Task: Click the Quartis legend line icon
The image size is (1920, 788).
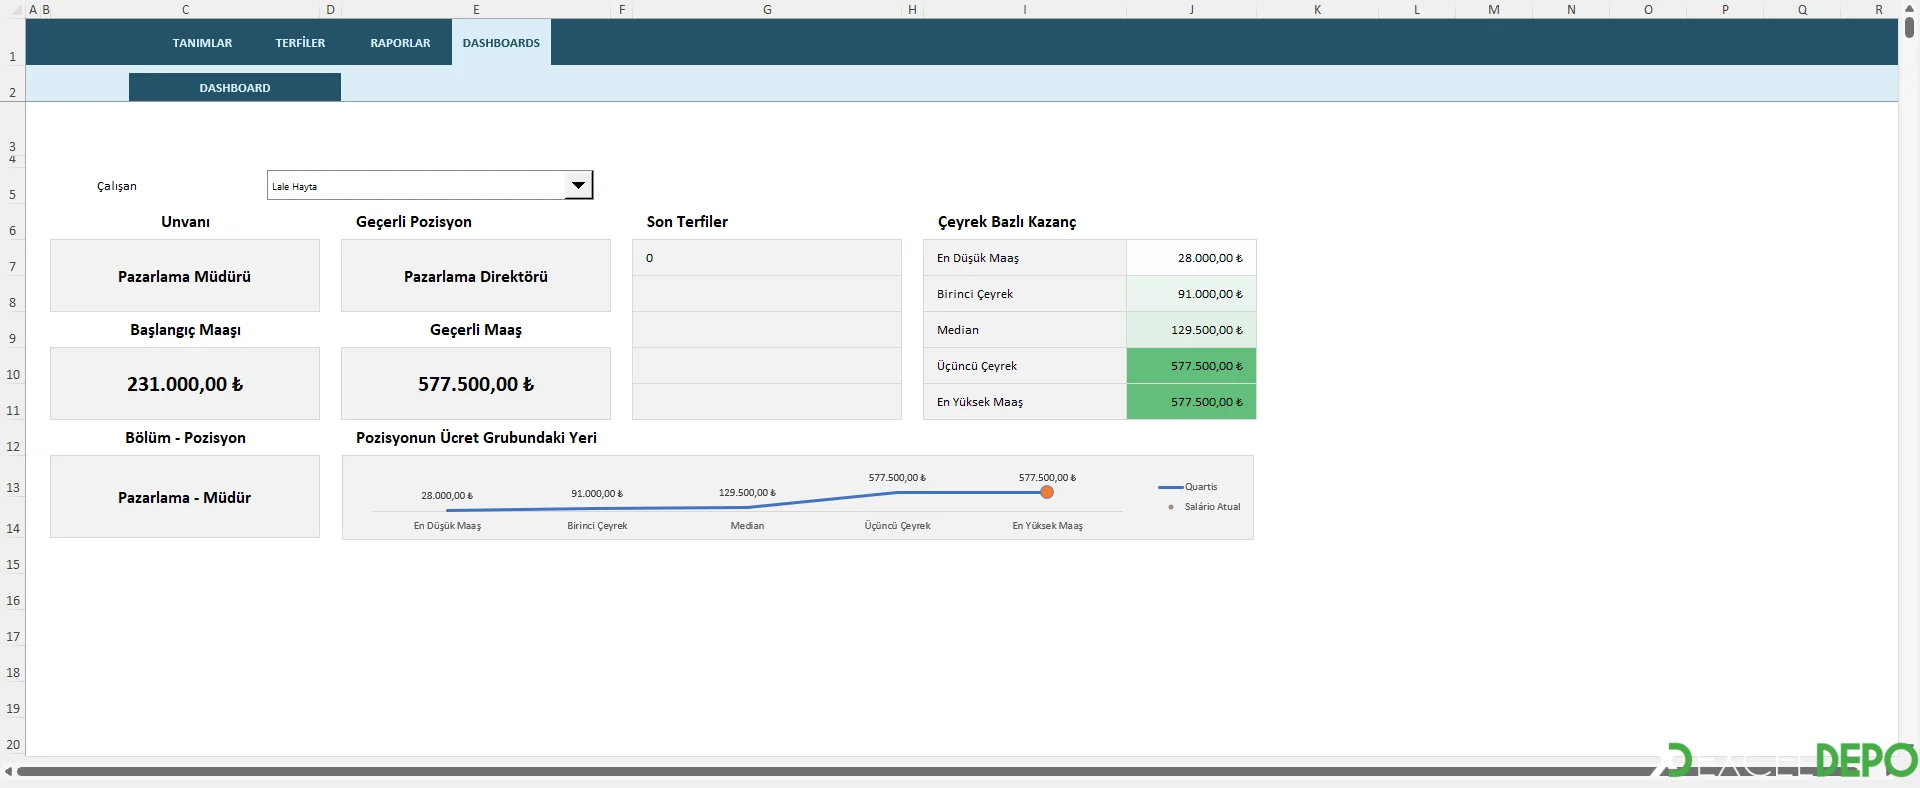Action: (x=1170, y=487)
